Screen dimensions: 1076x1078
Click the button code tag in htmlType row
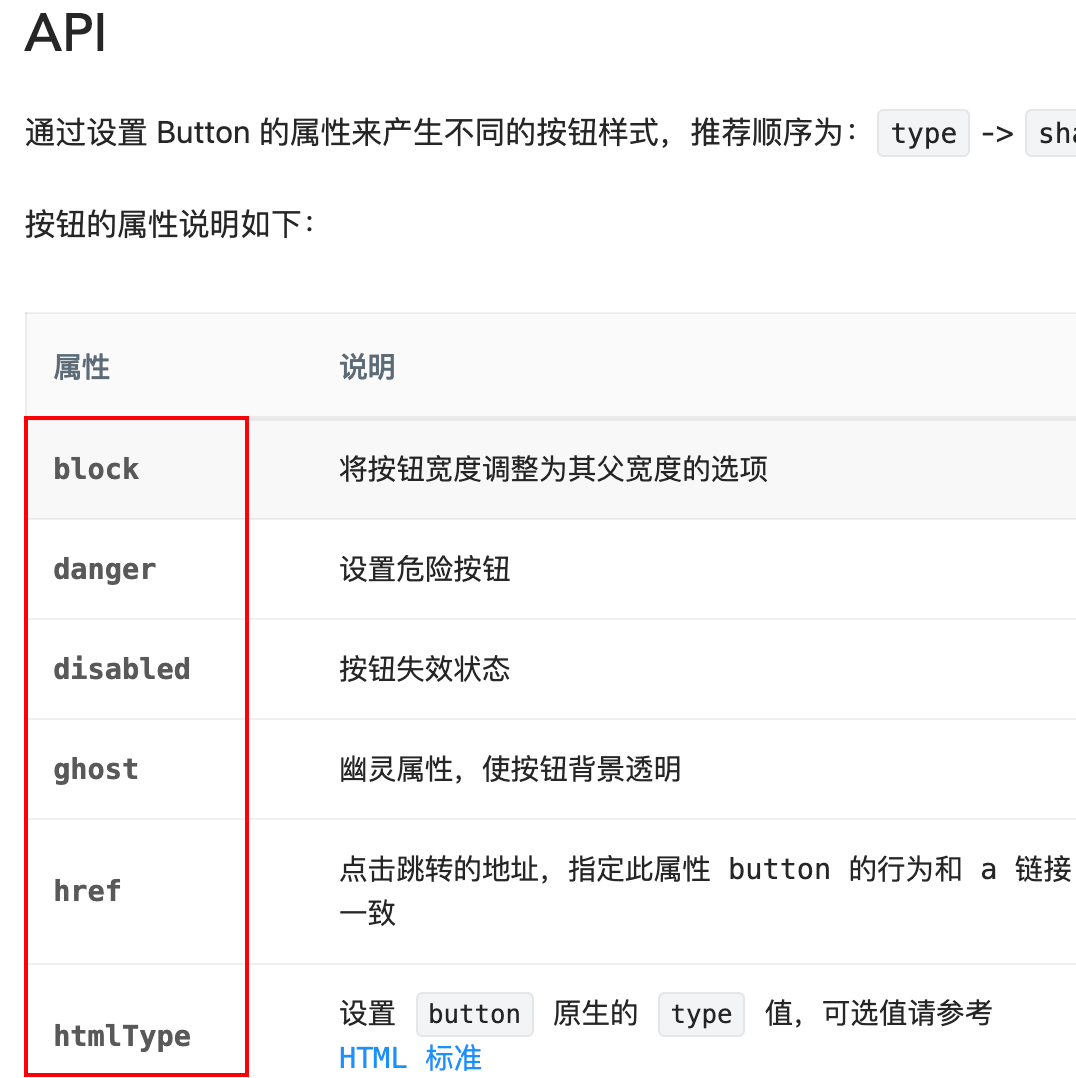coord(474,1014)
